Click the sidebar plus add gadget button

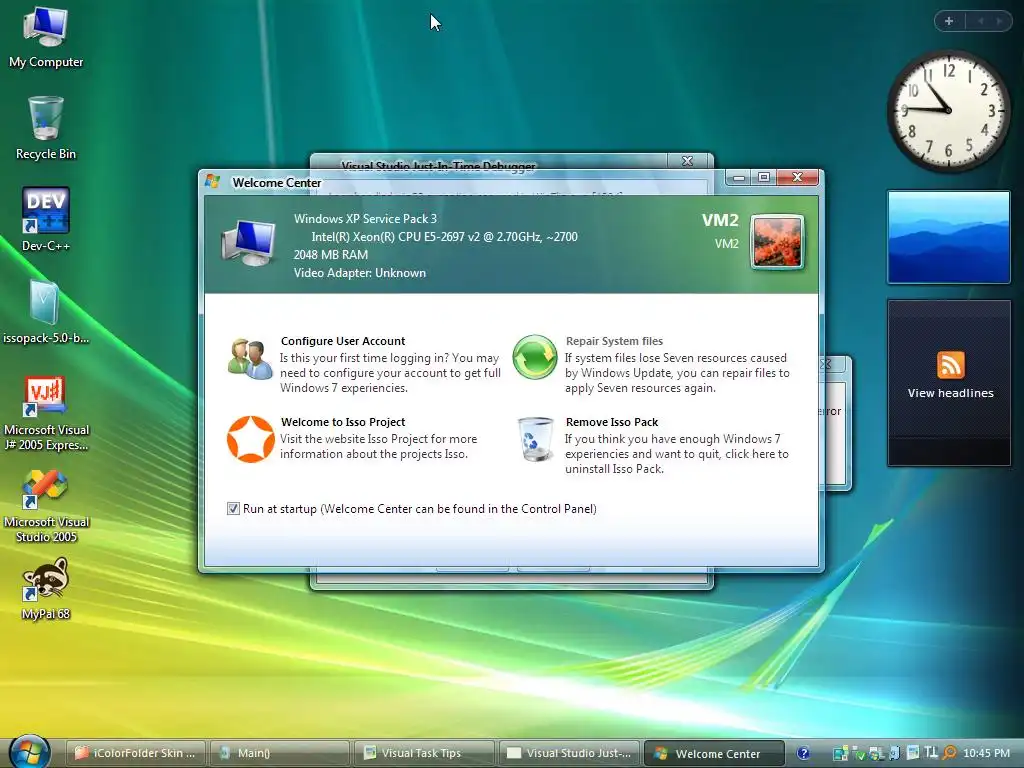[x=949, y=21]
